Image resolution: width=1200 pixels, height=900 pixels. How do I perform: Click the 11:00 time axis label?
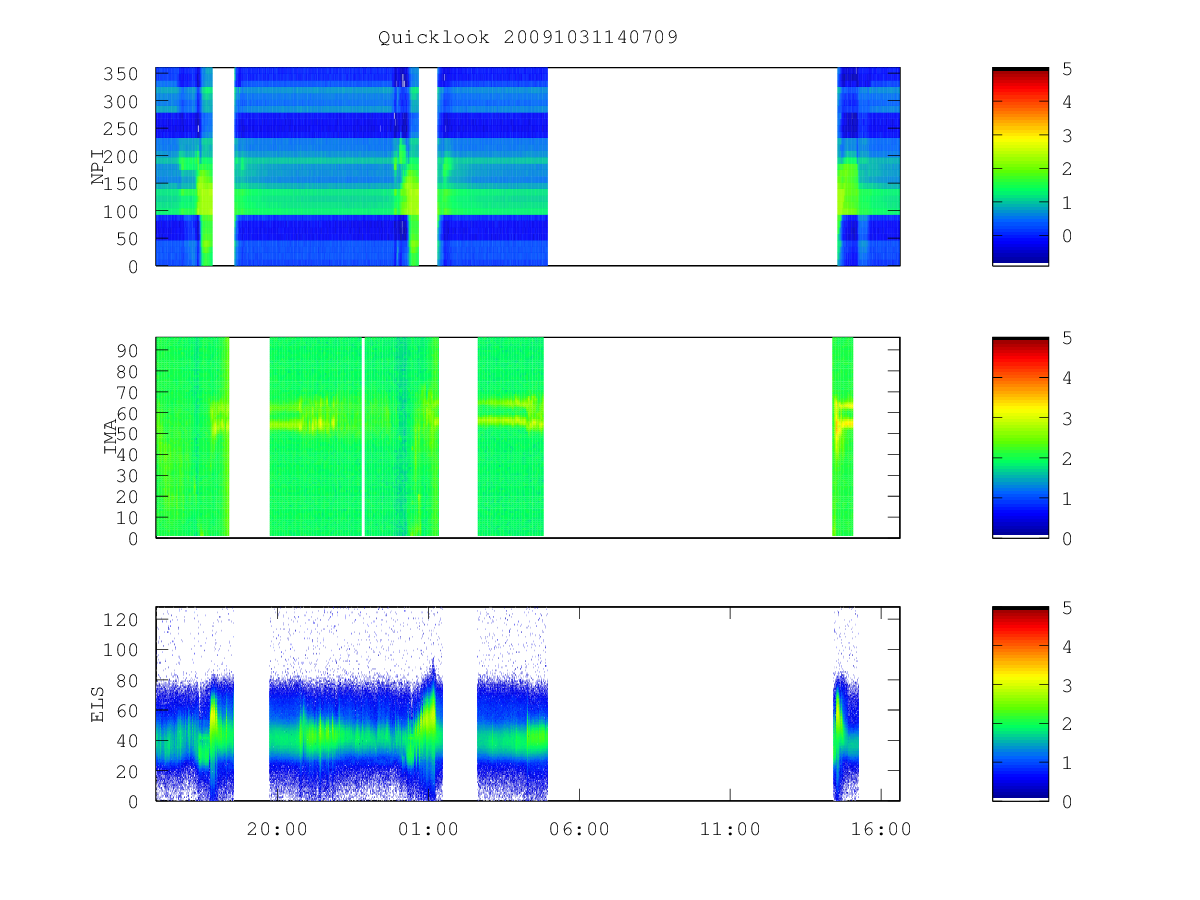point(730,829)
